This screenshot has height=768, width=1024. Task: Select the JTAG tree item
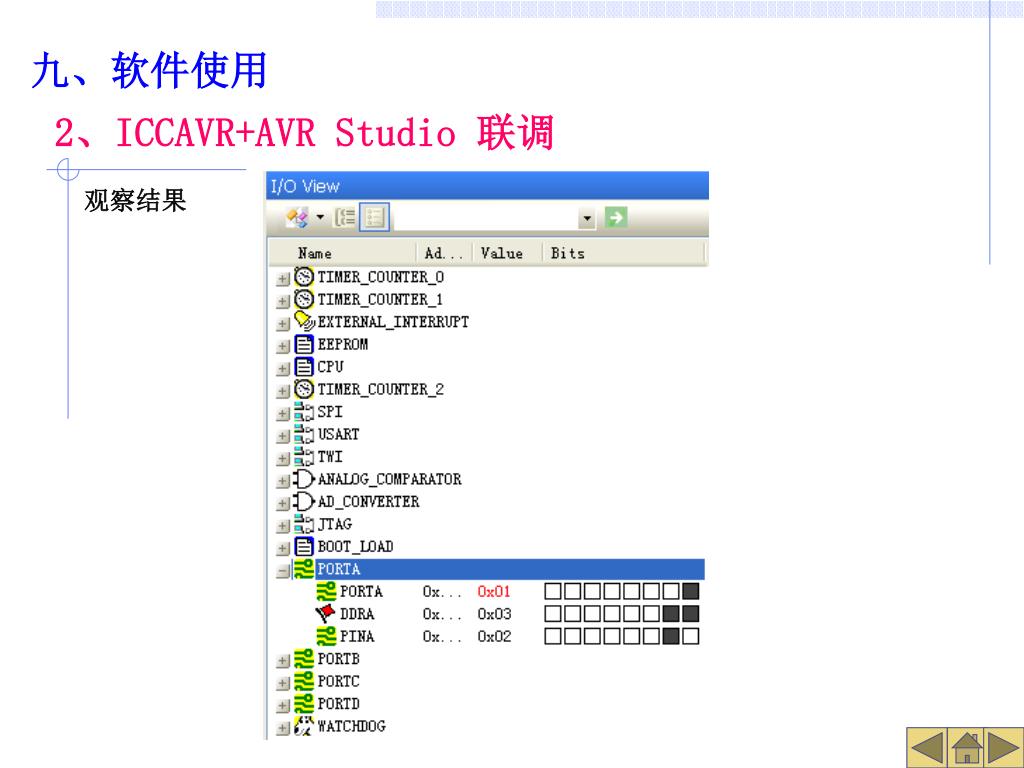(334, 524)
